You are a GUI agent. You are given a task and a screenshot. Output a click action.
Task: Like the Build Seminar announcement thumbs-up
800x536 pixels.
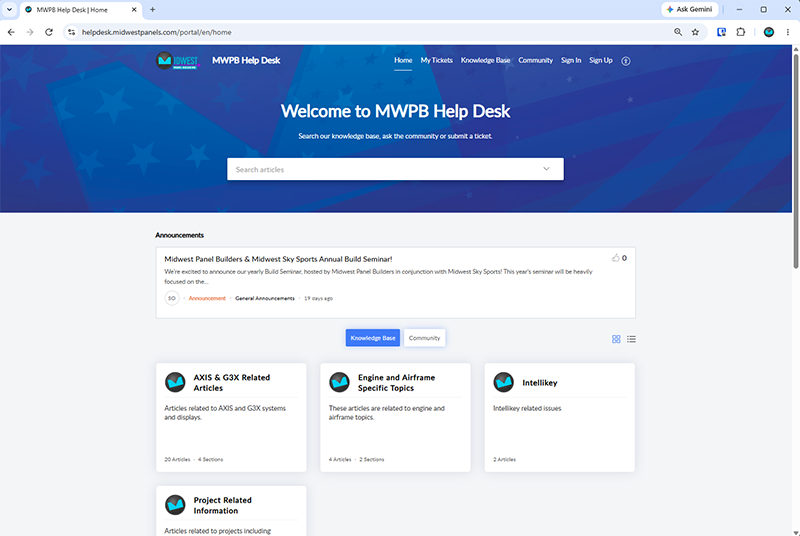point(615,258)
